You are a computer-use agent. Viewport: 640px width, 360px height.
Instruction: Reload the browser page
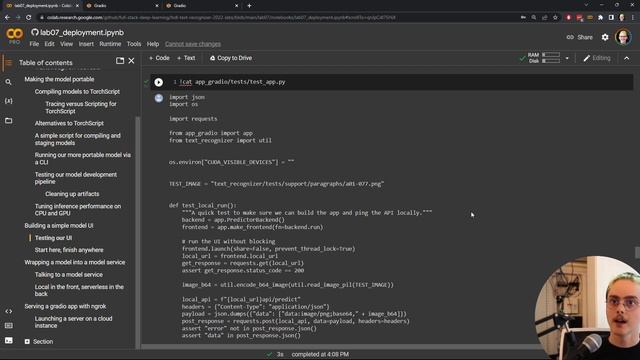click(29, 18)
